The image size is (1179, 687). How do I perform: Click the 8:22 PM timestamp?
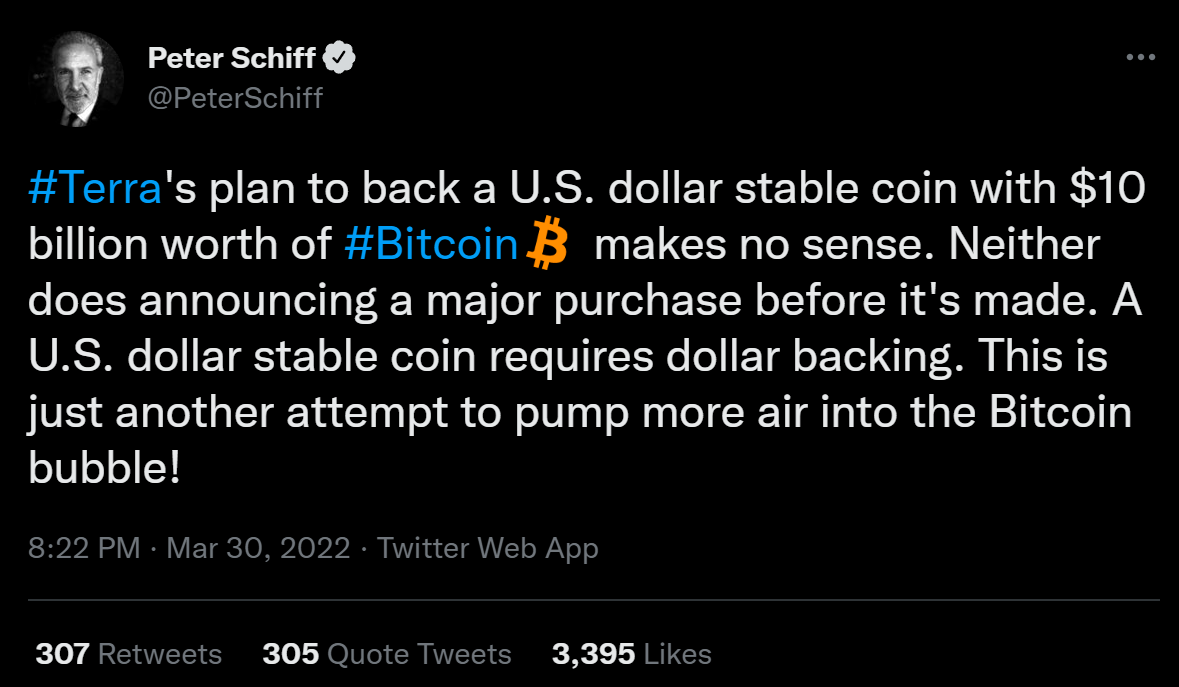point(84,548)
